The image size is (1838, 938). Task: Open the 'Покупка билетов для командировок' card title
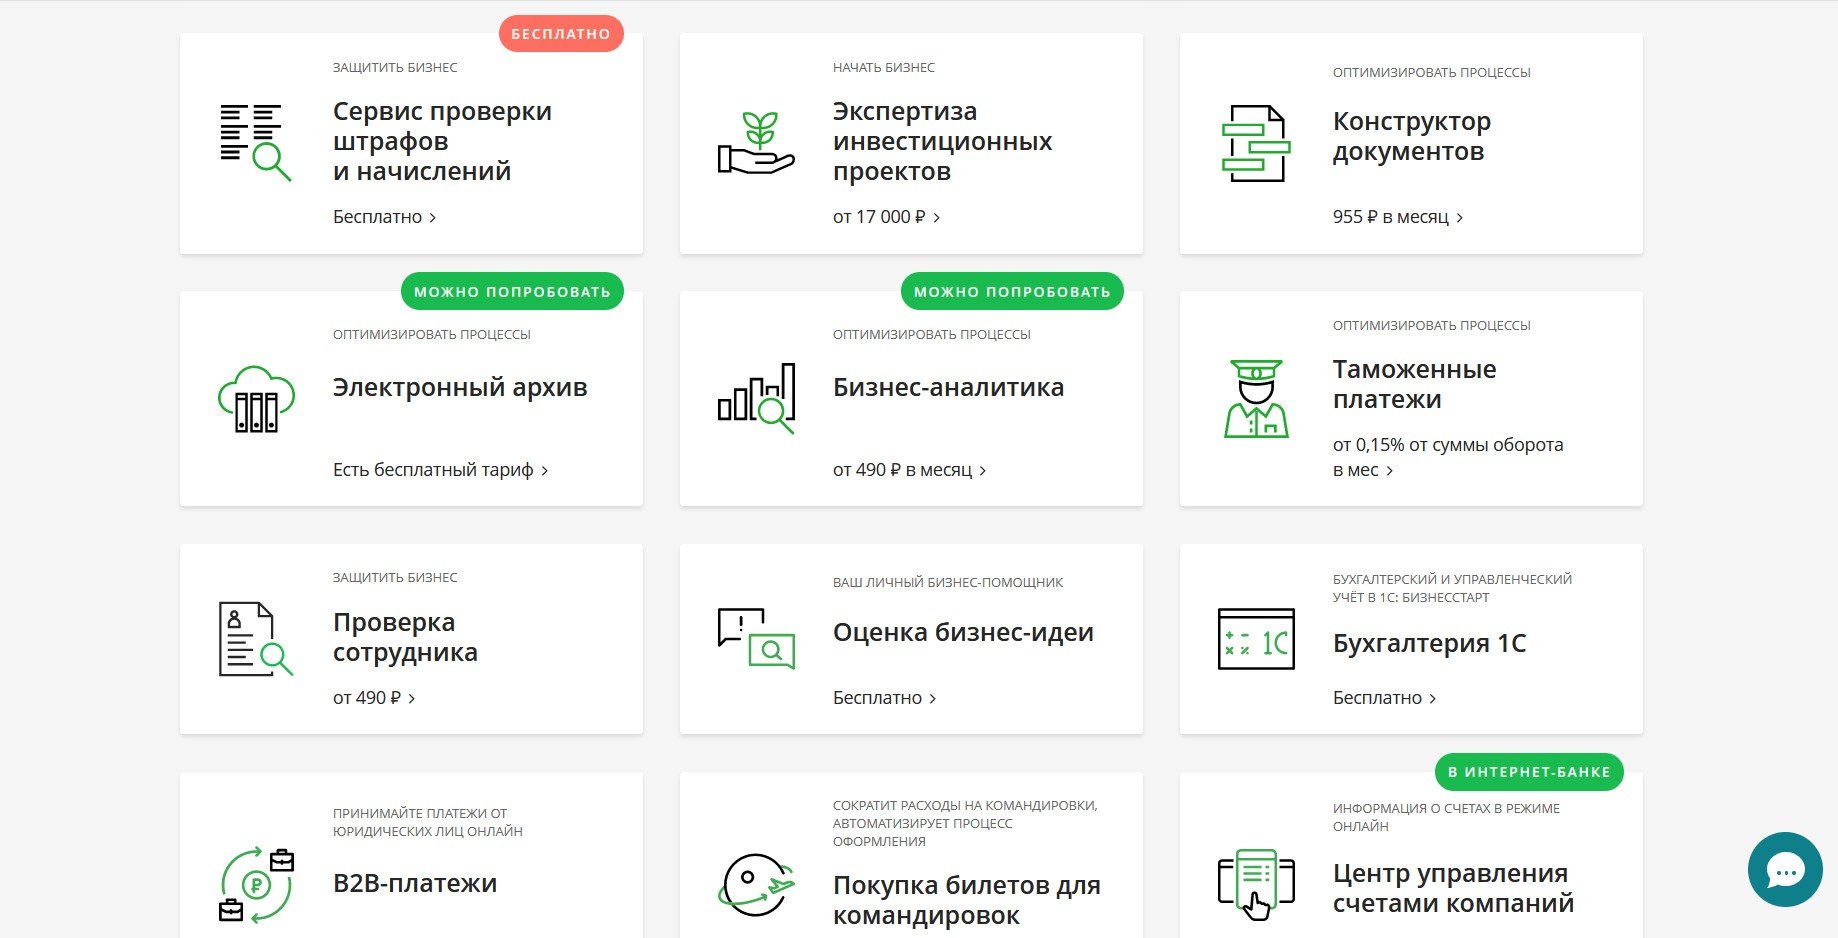coord(966,900)
